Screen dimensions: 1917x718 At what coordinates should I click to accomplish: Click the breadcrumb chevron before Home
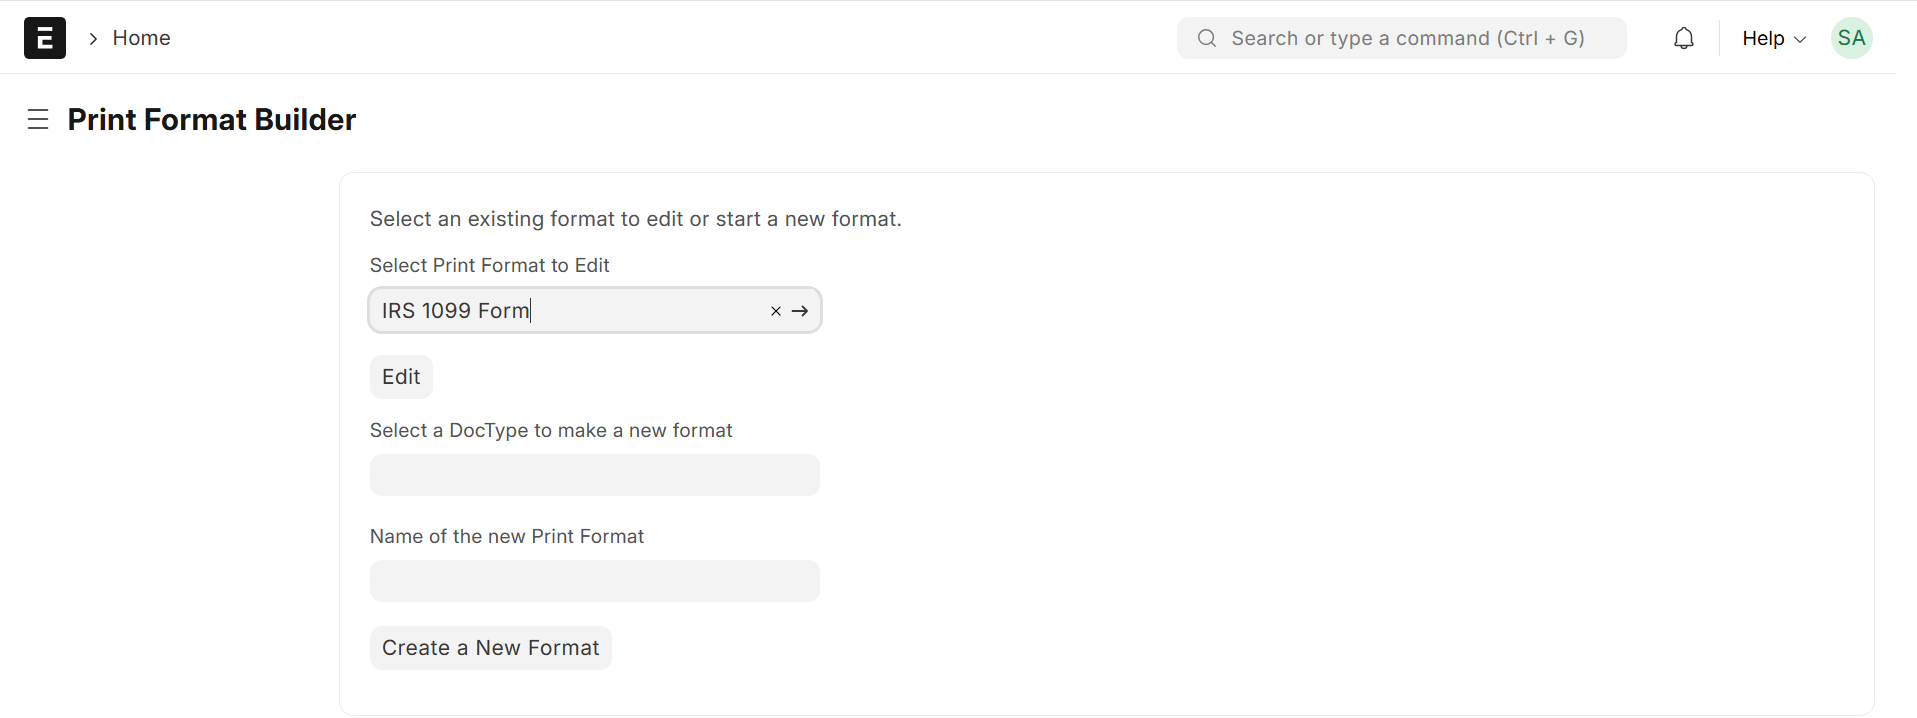point(92,38)
